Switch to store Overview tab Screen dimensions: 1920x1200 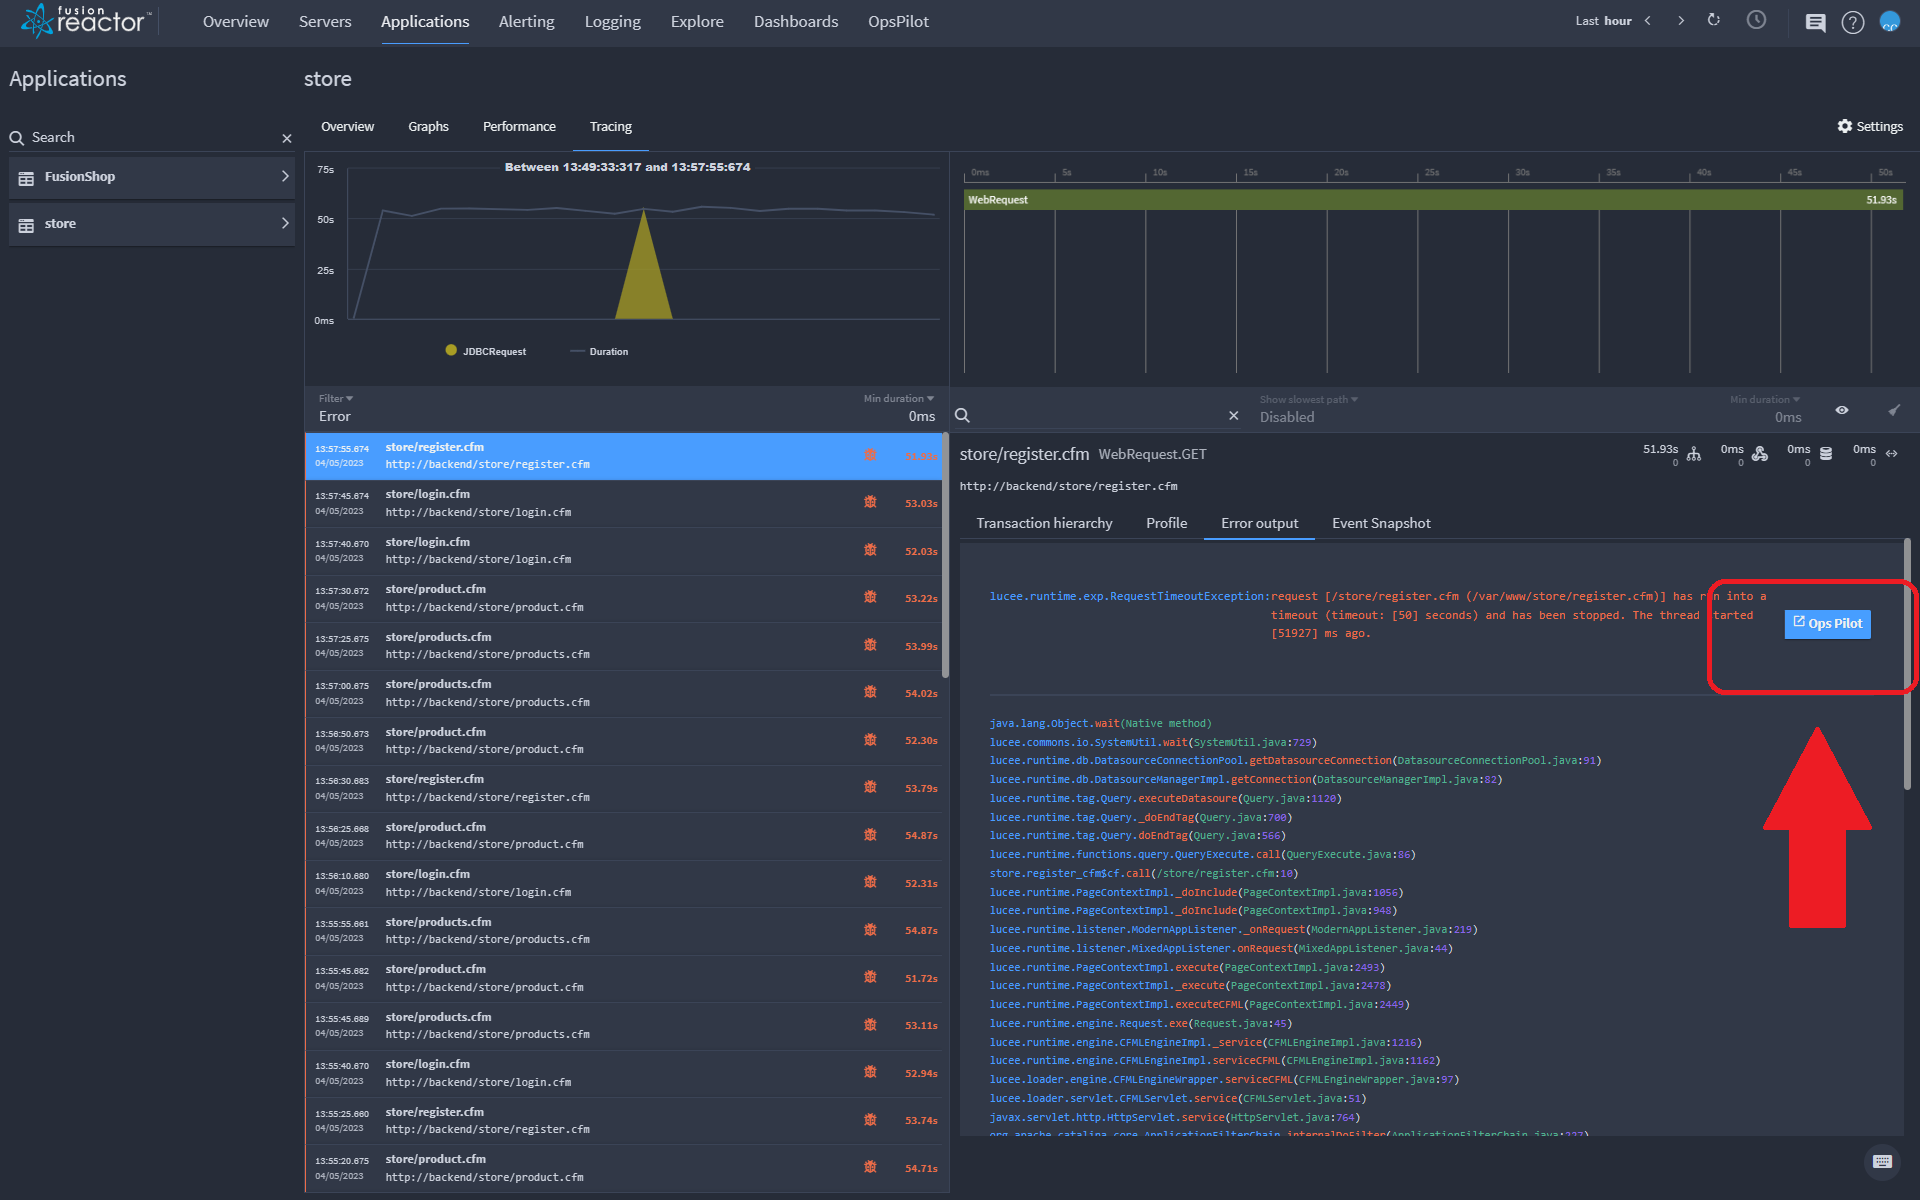(x=347, y=127)
